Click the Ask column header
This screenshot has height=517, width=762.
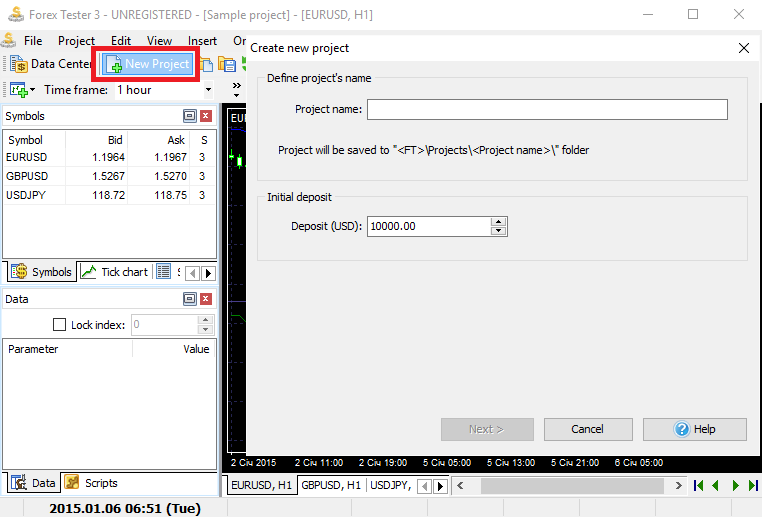pos(158,140)
